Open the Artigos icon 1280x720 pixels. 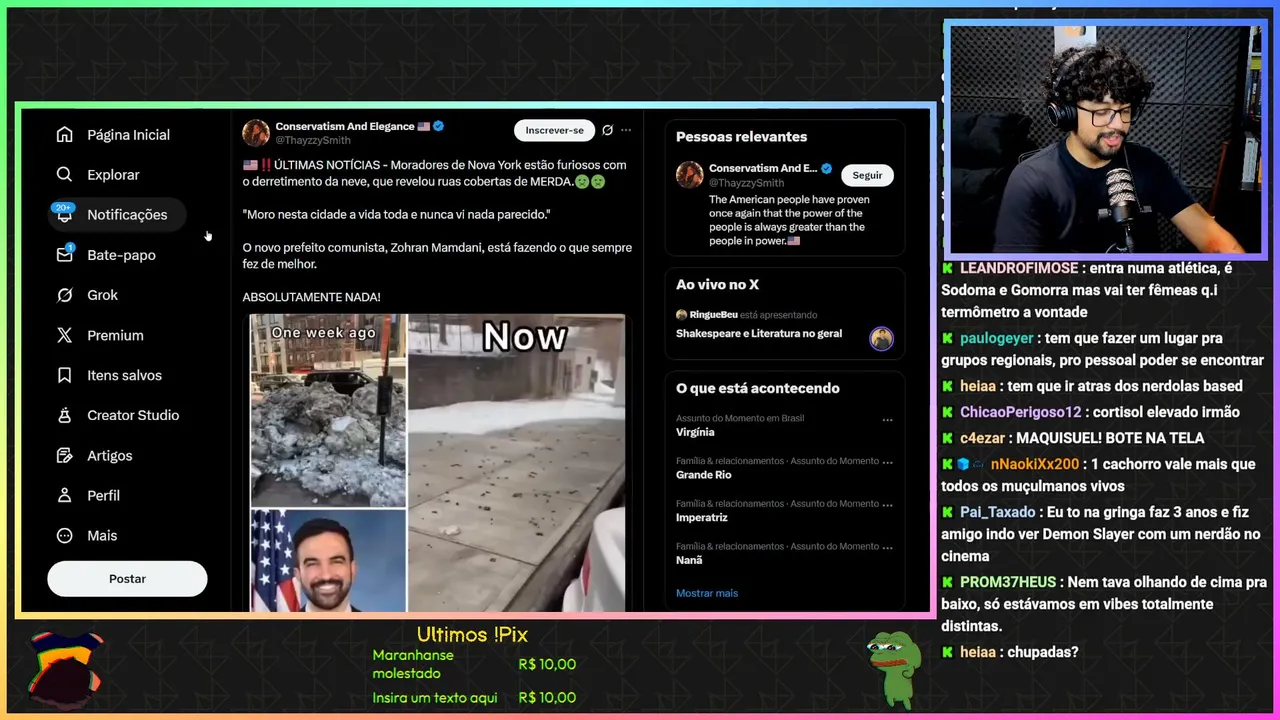click(65, 455)
